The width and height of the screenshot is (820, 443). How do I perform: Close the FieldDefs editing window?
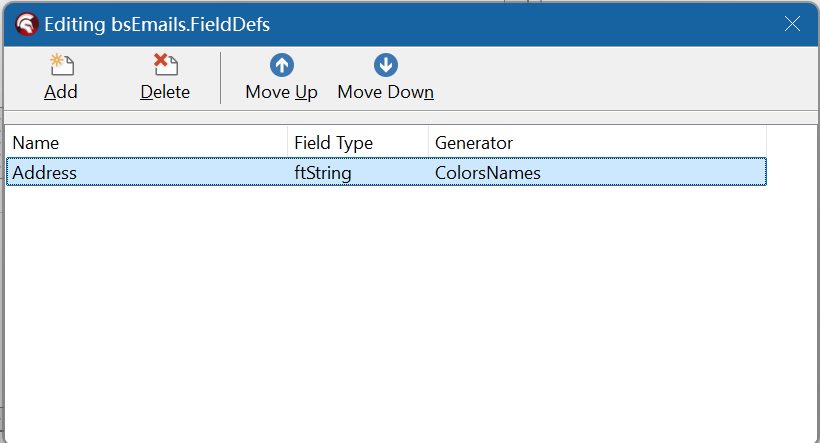point(792,24)
